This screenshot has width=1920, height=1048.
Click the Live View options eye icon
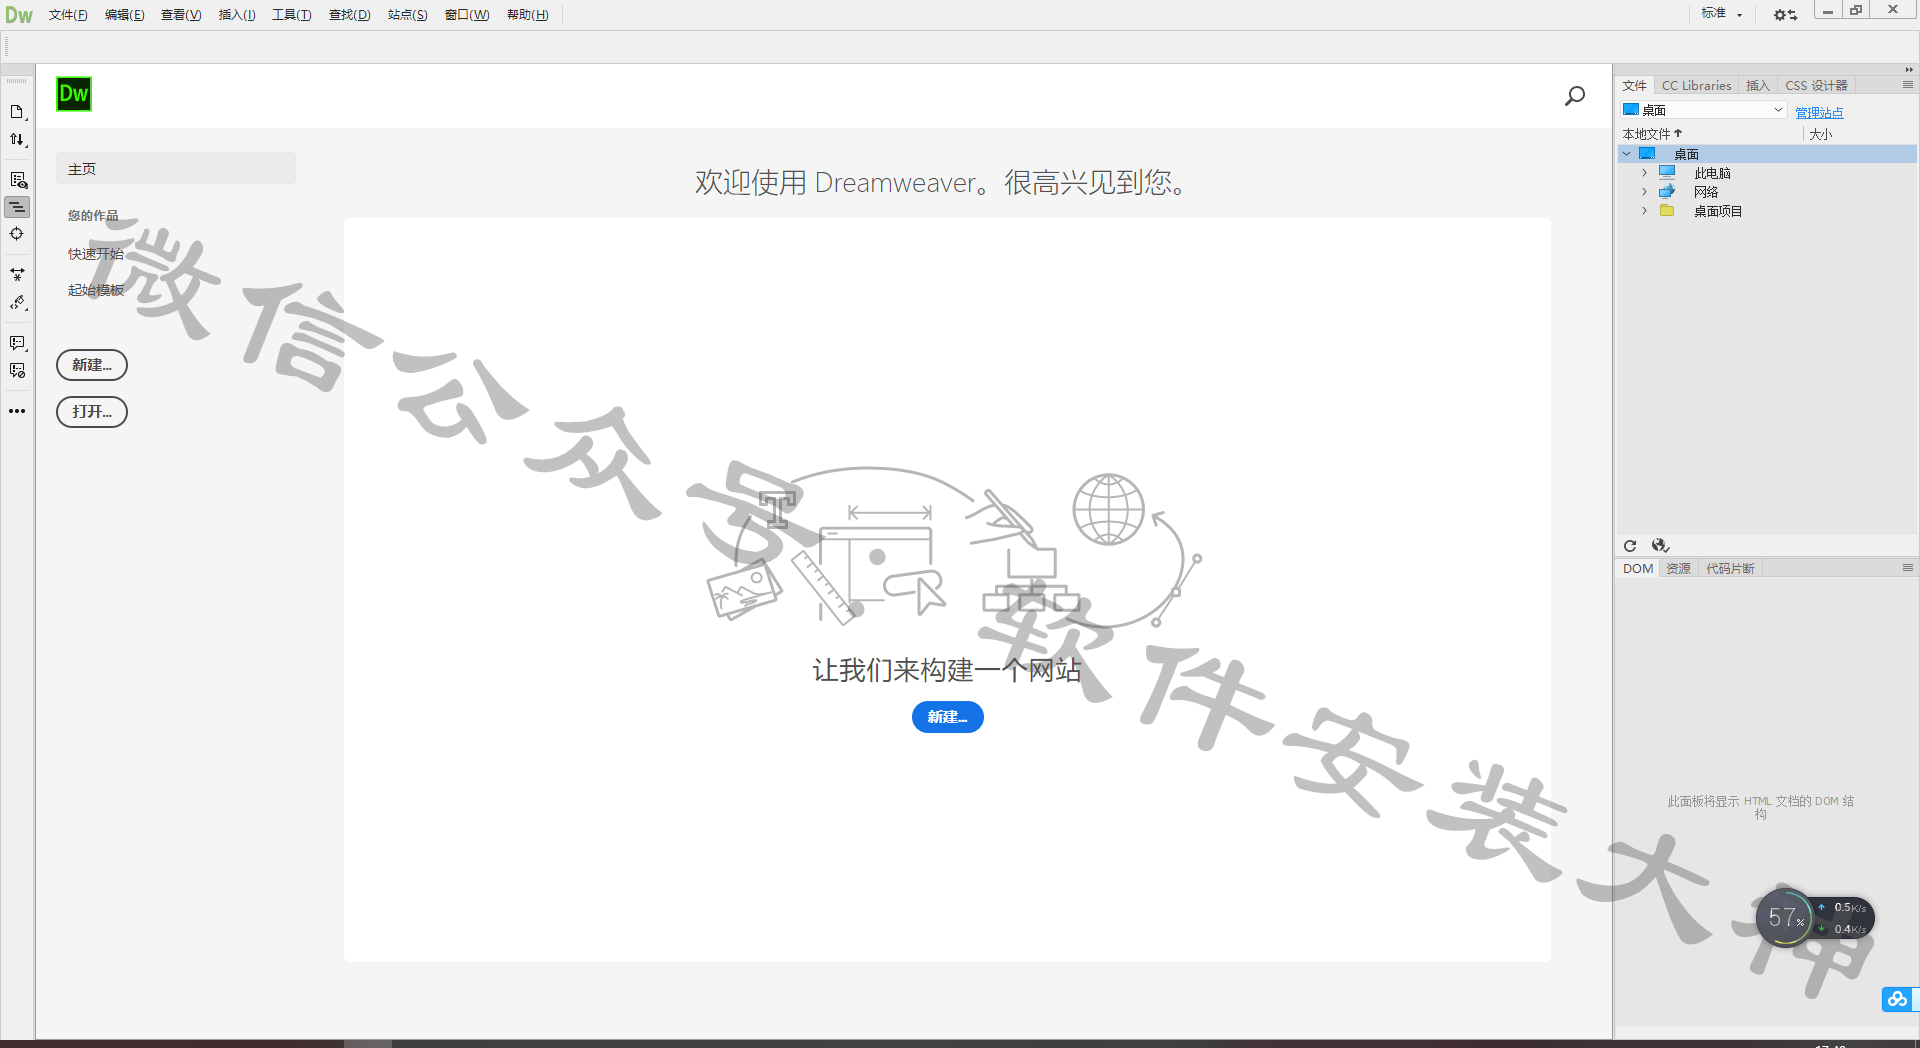[18, 180]
